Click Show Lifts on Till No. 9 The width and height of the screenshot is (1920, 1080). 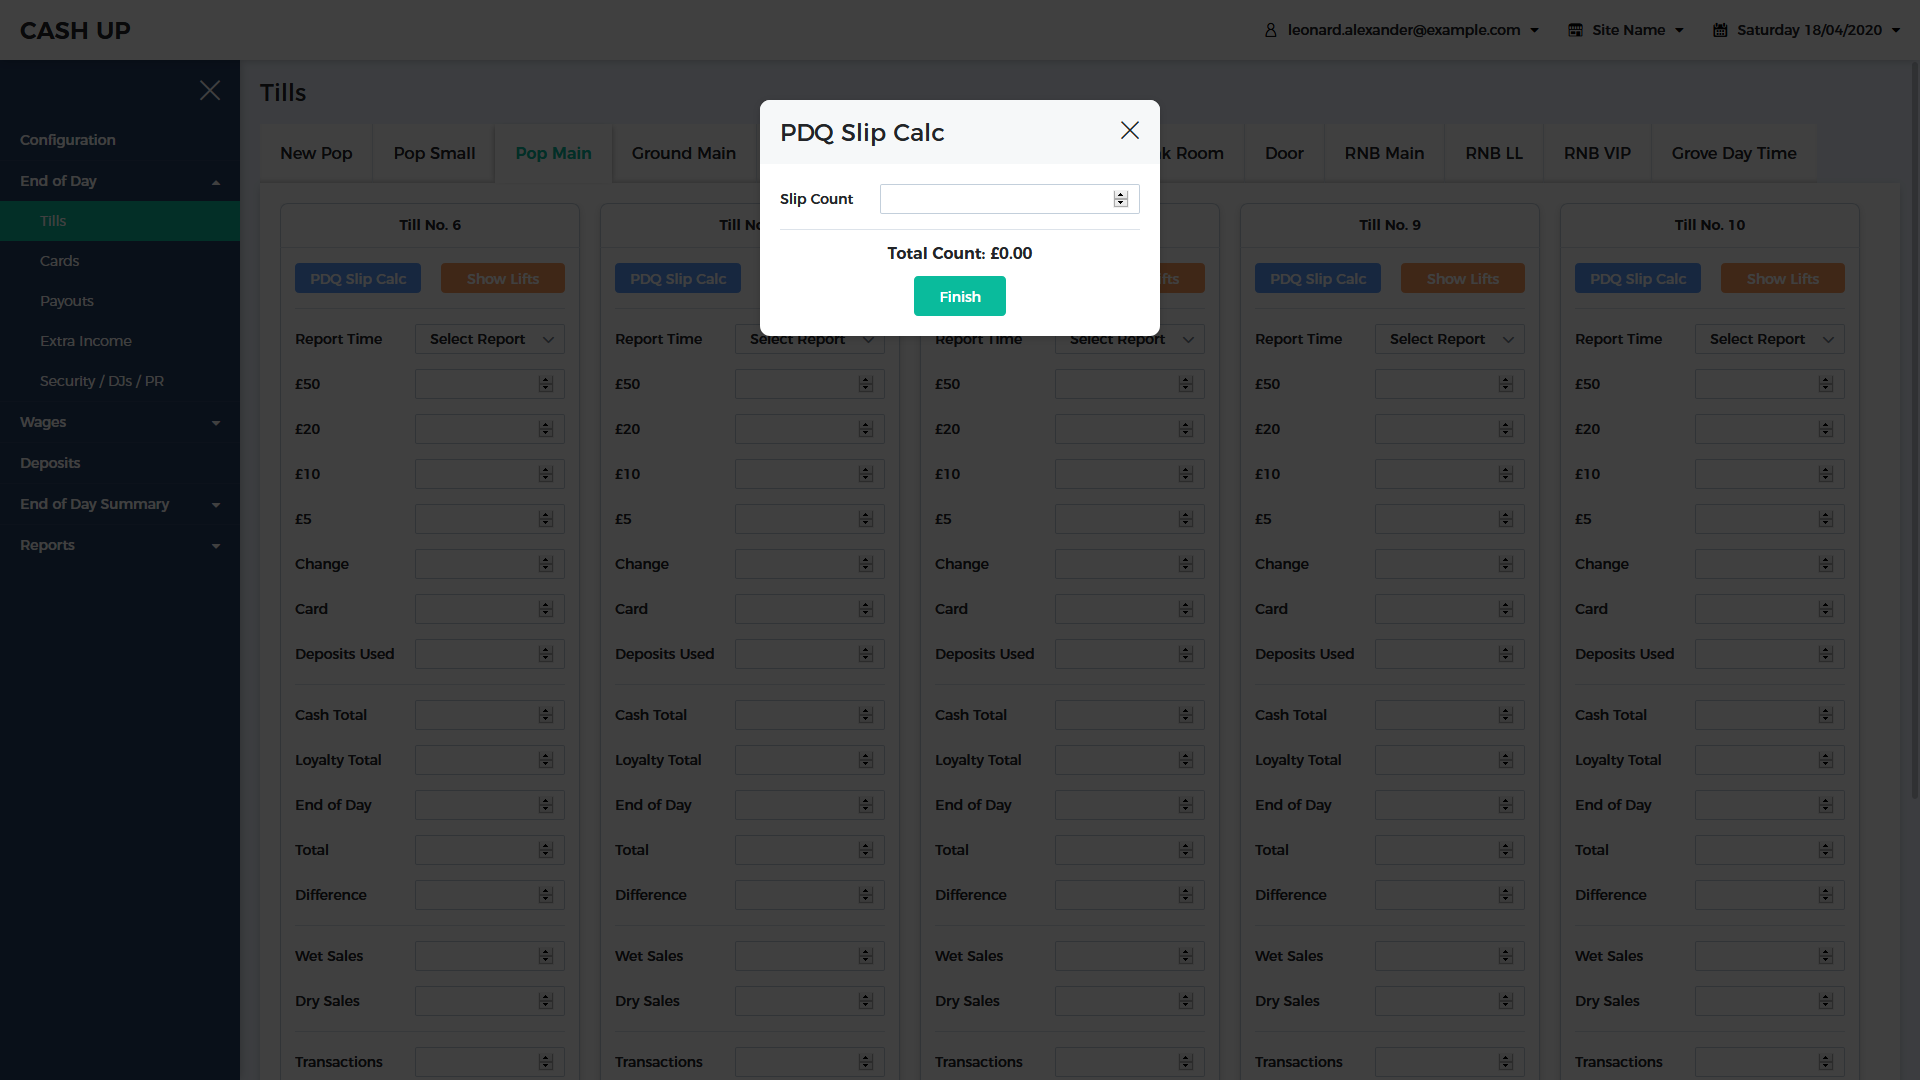click(1462, 279)
